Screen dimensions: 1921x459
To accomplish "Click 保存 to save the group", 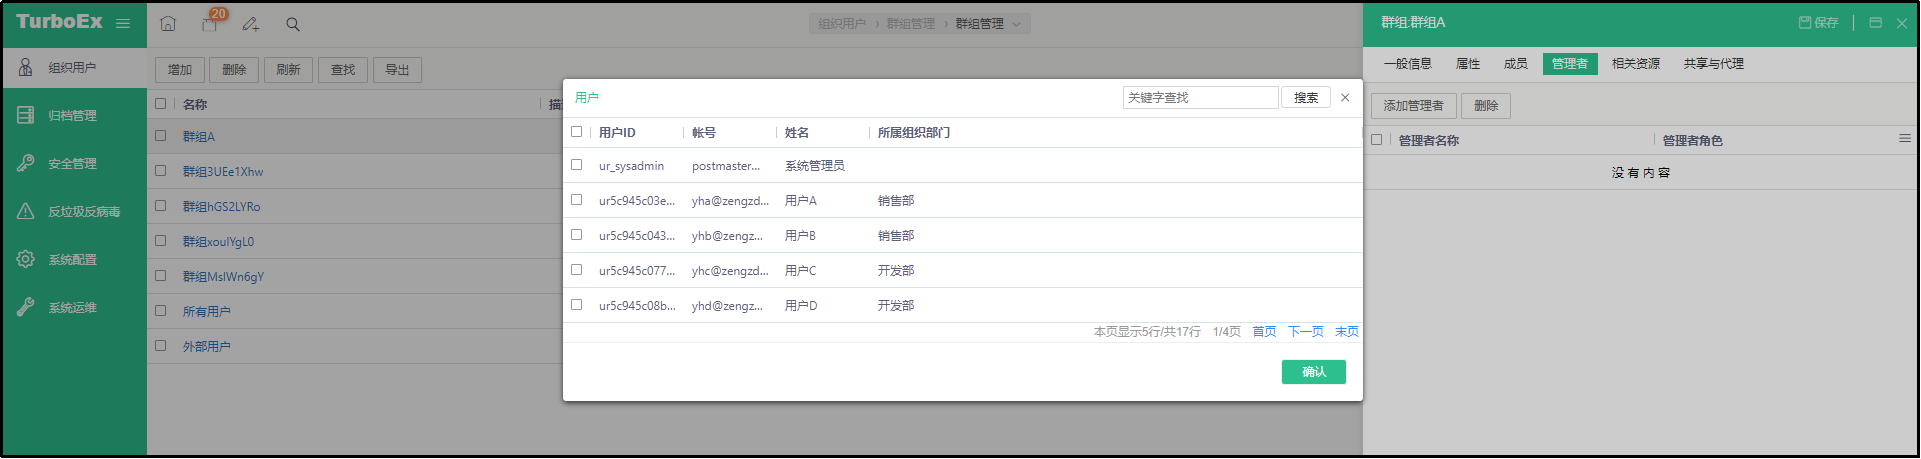I will (1818, 23).
